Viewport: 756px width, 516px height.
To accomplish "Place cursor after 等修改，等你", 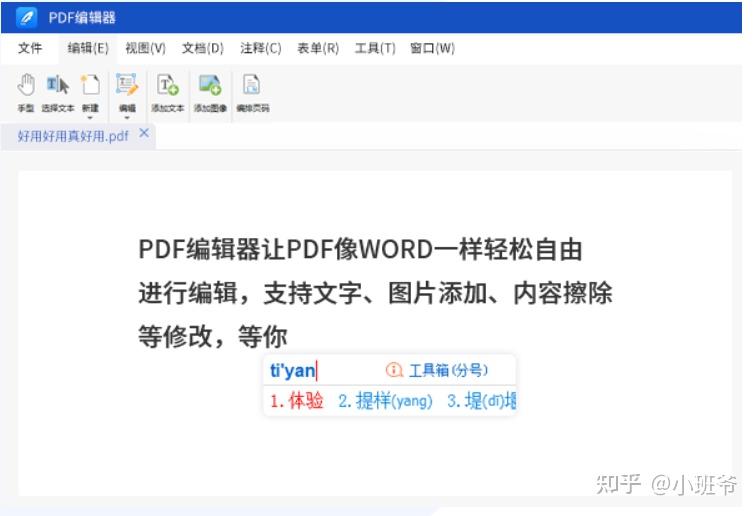I will tap(288, 336).
